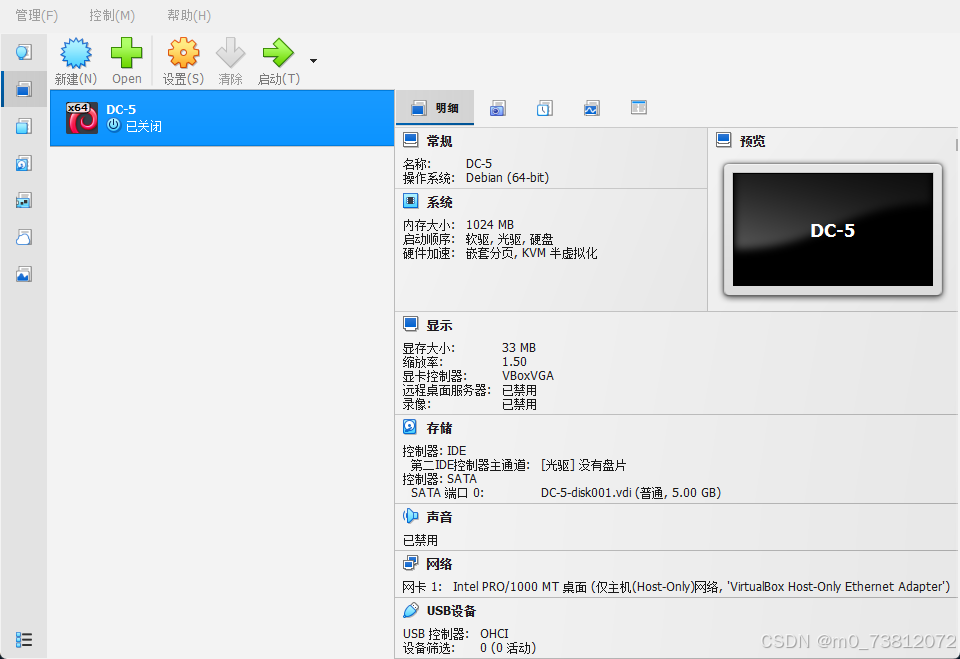Click the 1.50 scale factor value
This screenshot has height=659, width=960.
pyautogui.click(x=514, y=362)
